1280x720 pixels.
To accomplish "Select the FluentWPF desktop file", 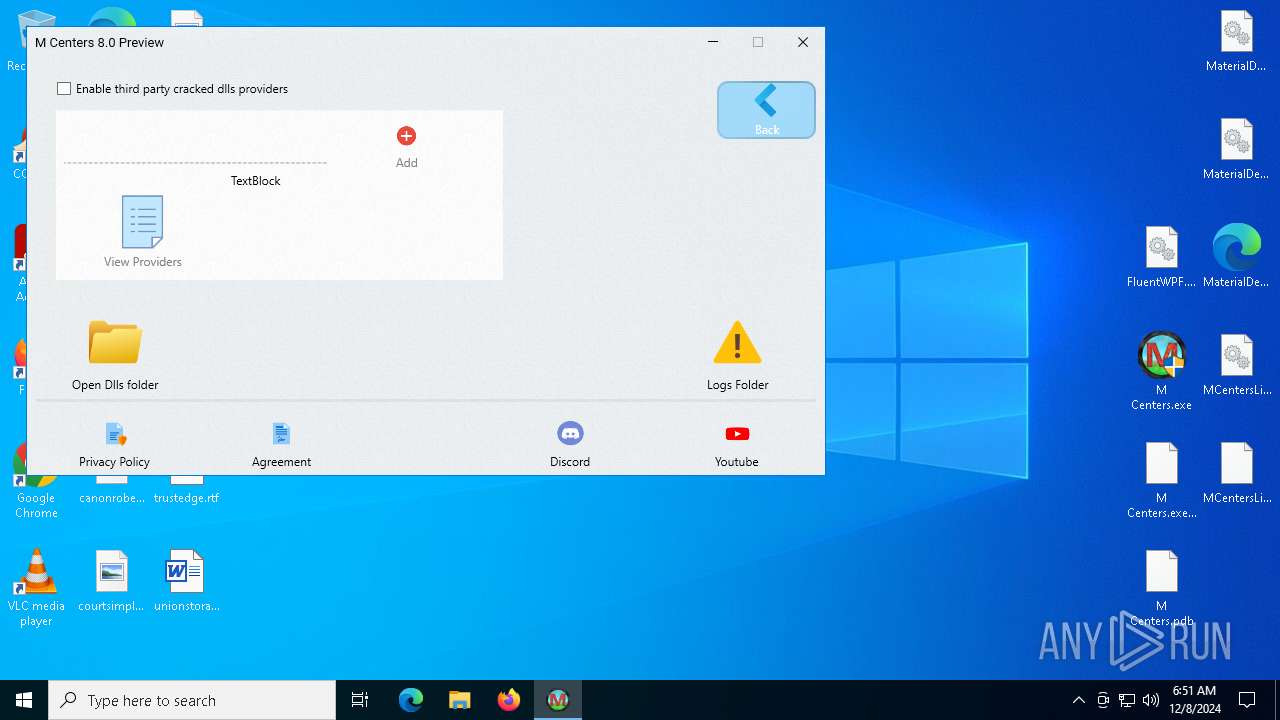I will pyautogui.click(x=1161, y=256).
